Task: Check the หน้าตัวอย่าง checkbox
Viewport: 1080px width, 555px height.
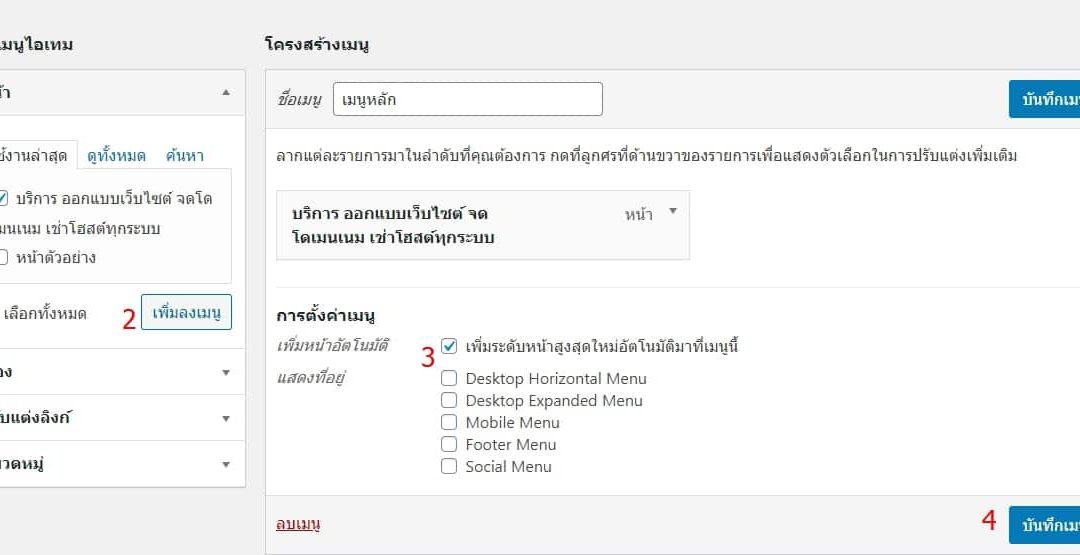Action: pos(2,258)
